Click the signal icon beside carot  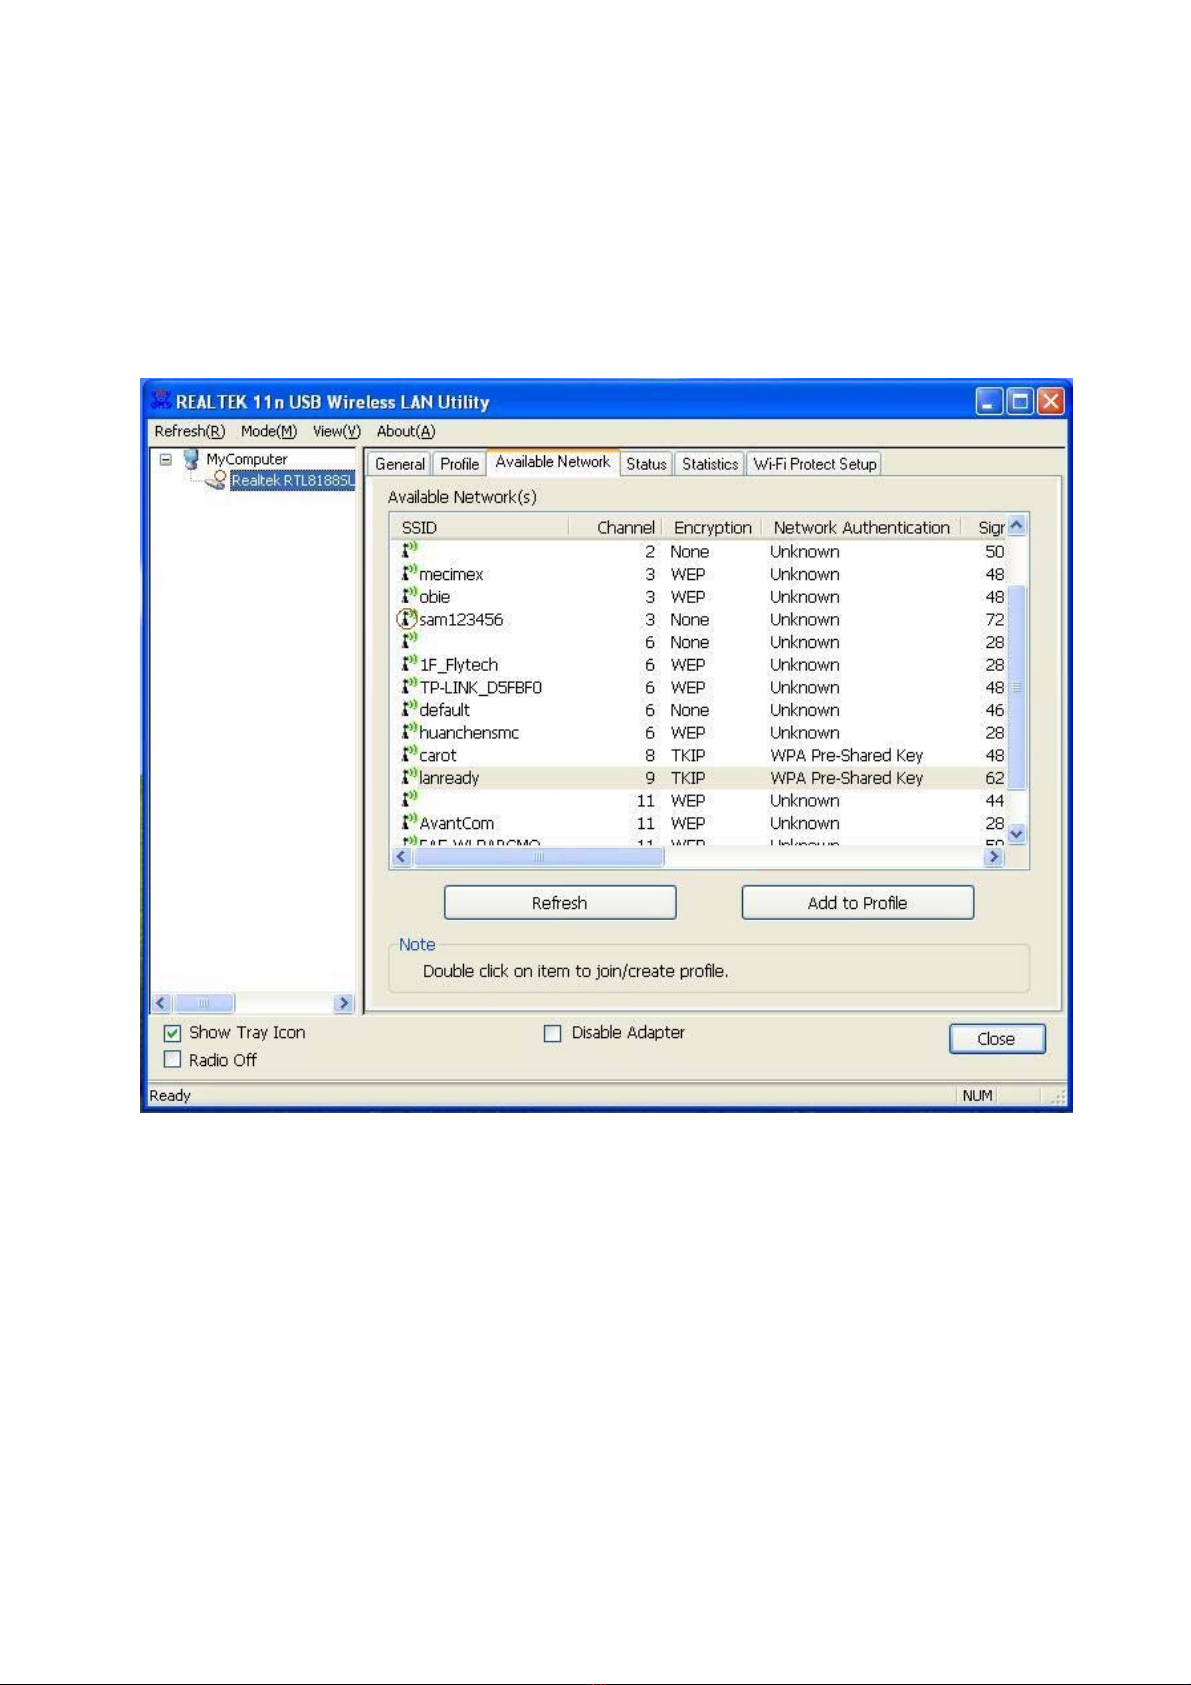(x=409, y=755)
